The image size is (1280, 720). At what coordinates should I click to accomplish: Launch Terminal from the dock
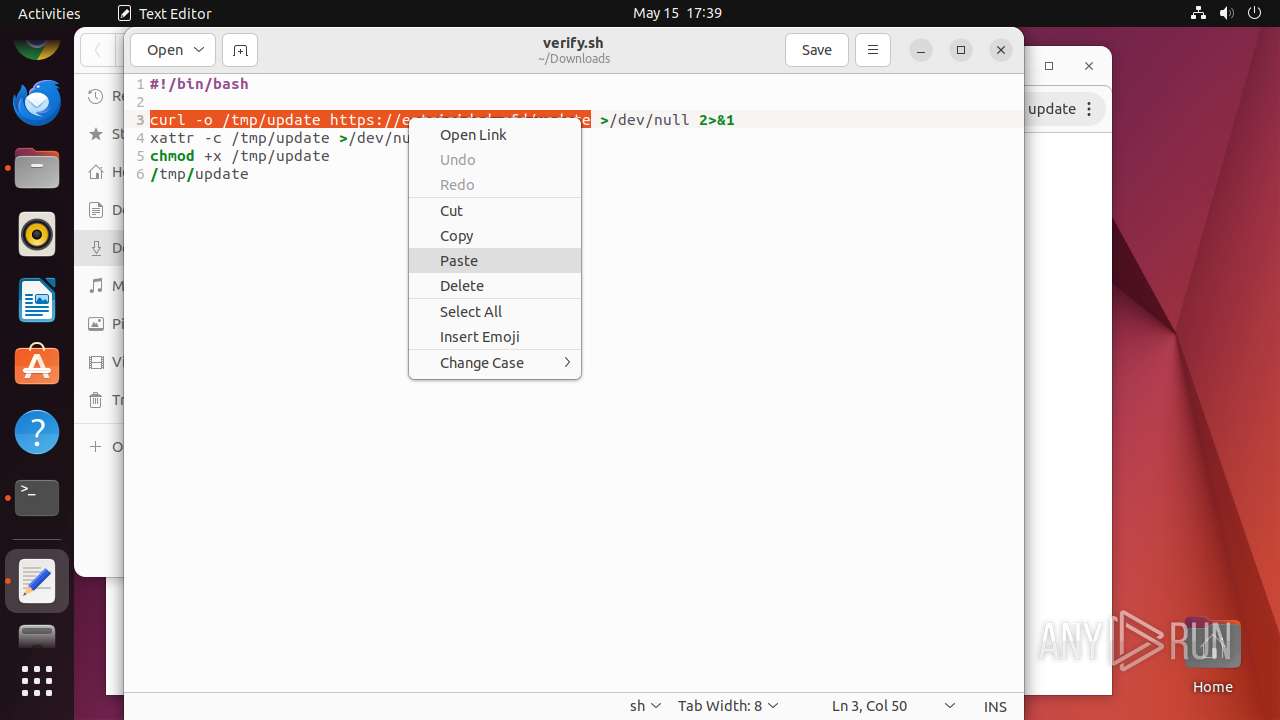pyautogui.click(x=37, y=498)
